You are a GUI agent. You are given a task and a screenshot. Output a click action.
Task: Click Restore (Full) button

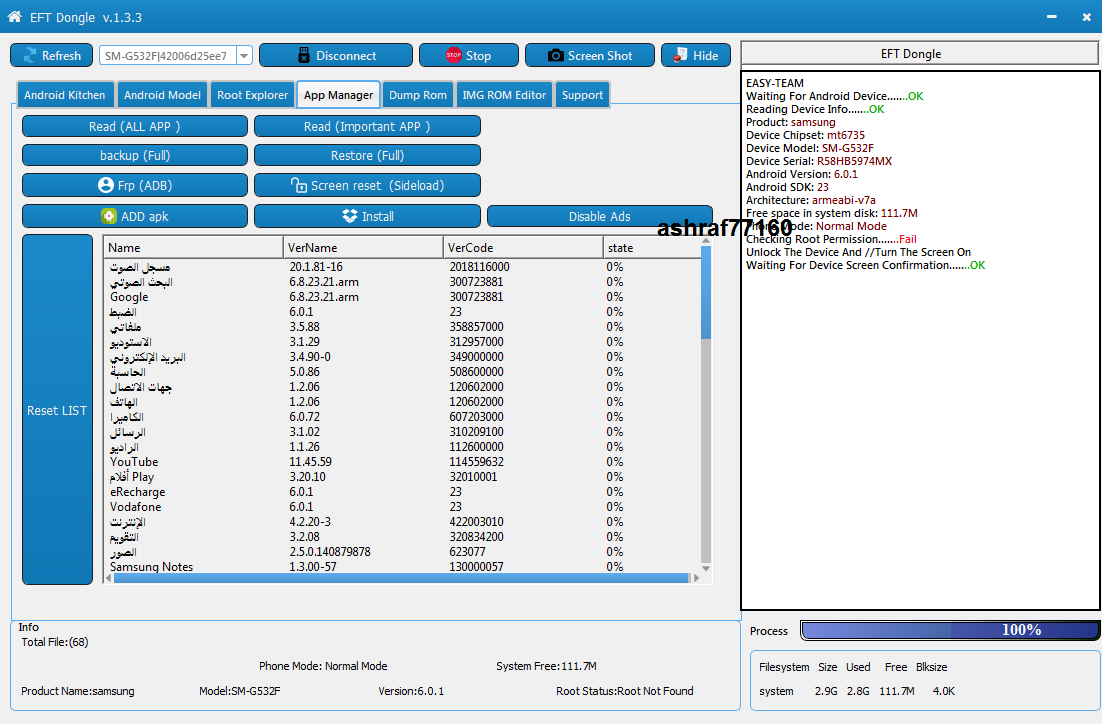368,155
